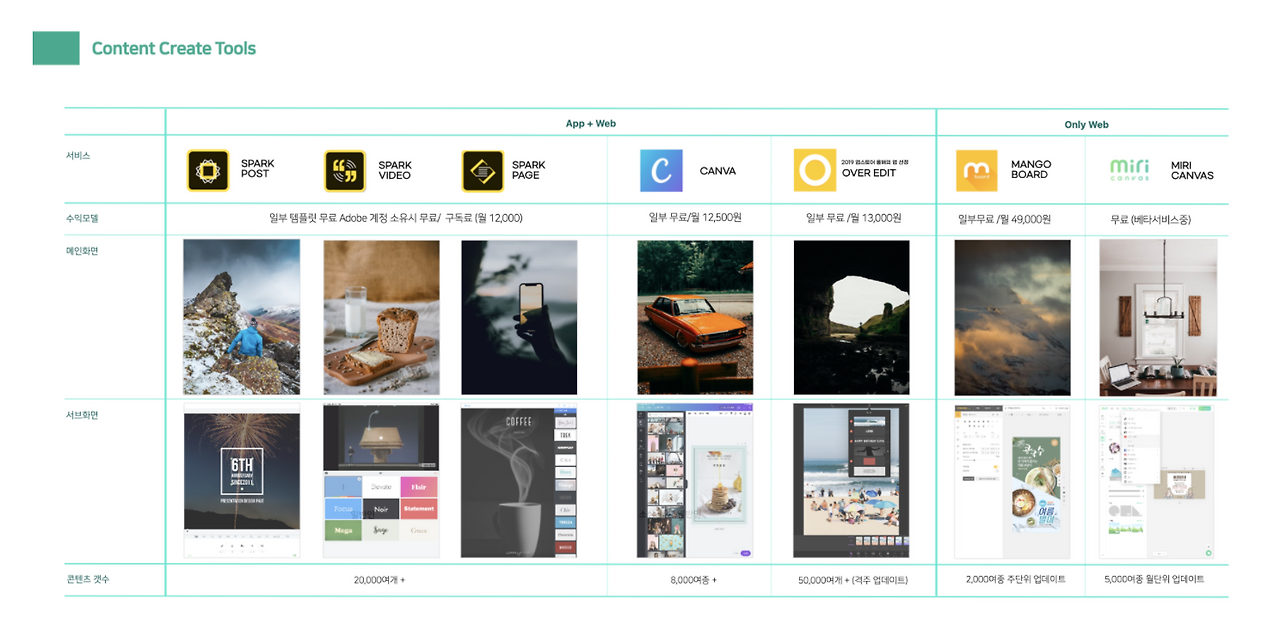
Task: Click the 8,000여종 + content count
Action: point(693,580)
